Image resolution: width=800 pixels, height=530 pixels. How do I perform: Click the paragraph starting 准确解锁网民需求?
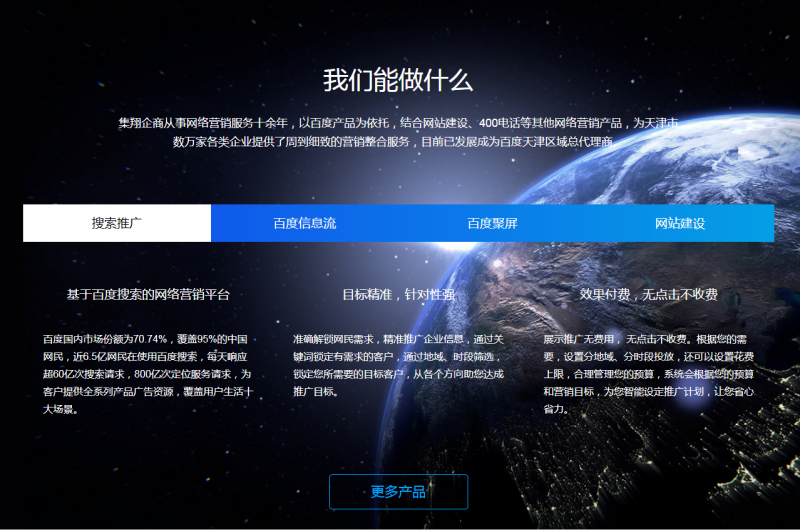[398, 365]
